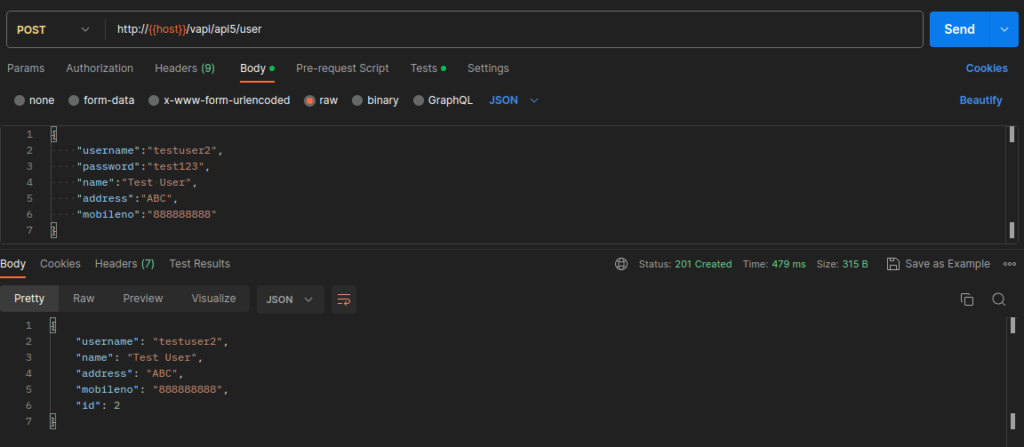Click the "name":"Test User" request line

click(x=137, y=183)
